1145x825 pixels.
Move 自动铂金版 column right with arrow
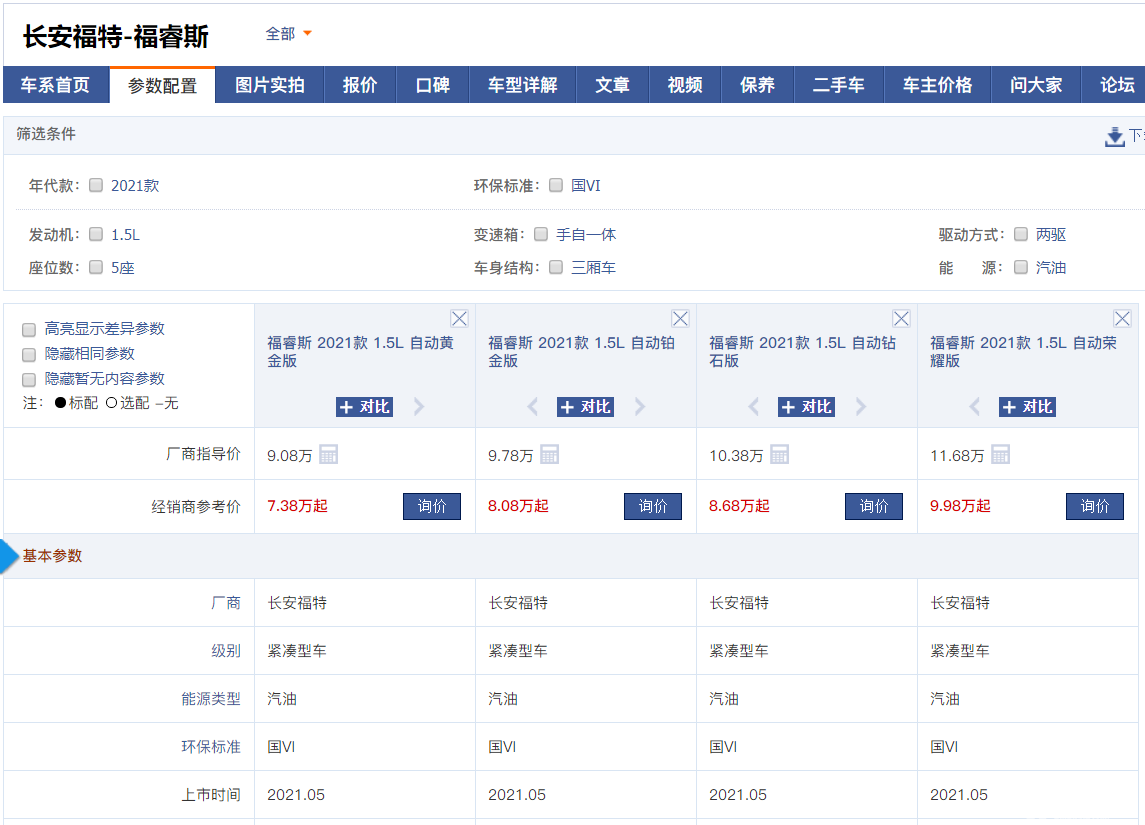click(x=640, y=407)
